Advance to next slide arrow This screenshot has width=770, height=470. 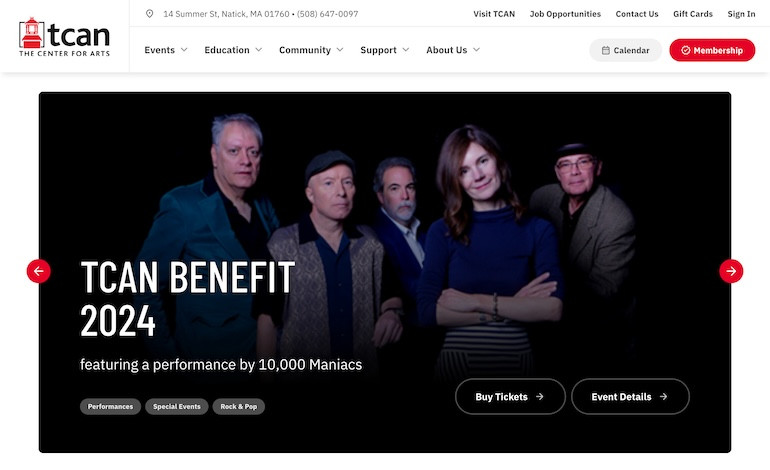click(x=731, y=271)
